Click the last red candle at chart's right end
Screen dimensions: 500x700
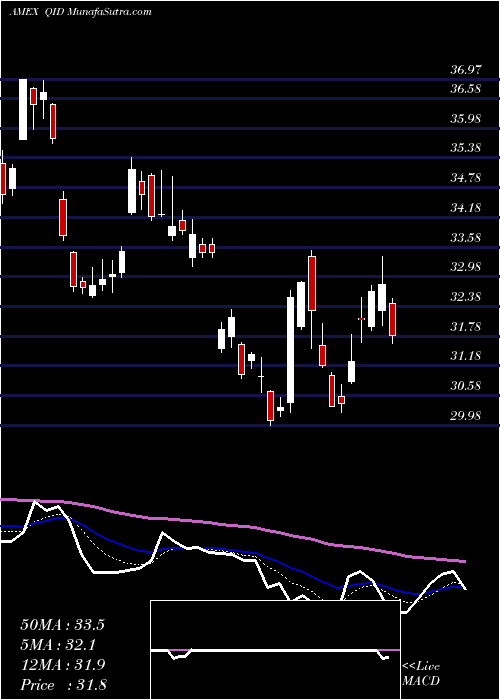[392, 319]
